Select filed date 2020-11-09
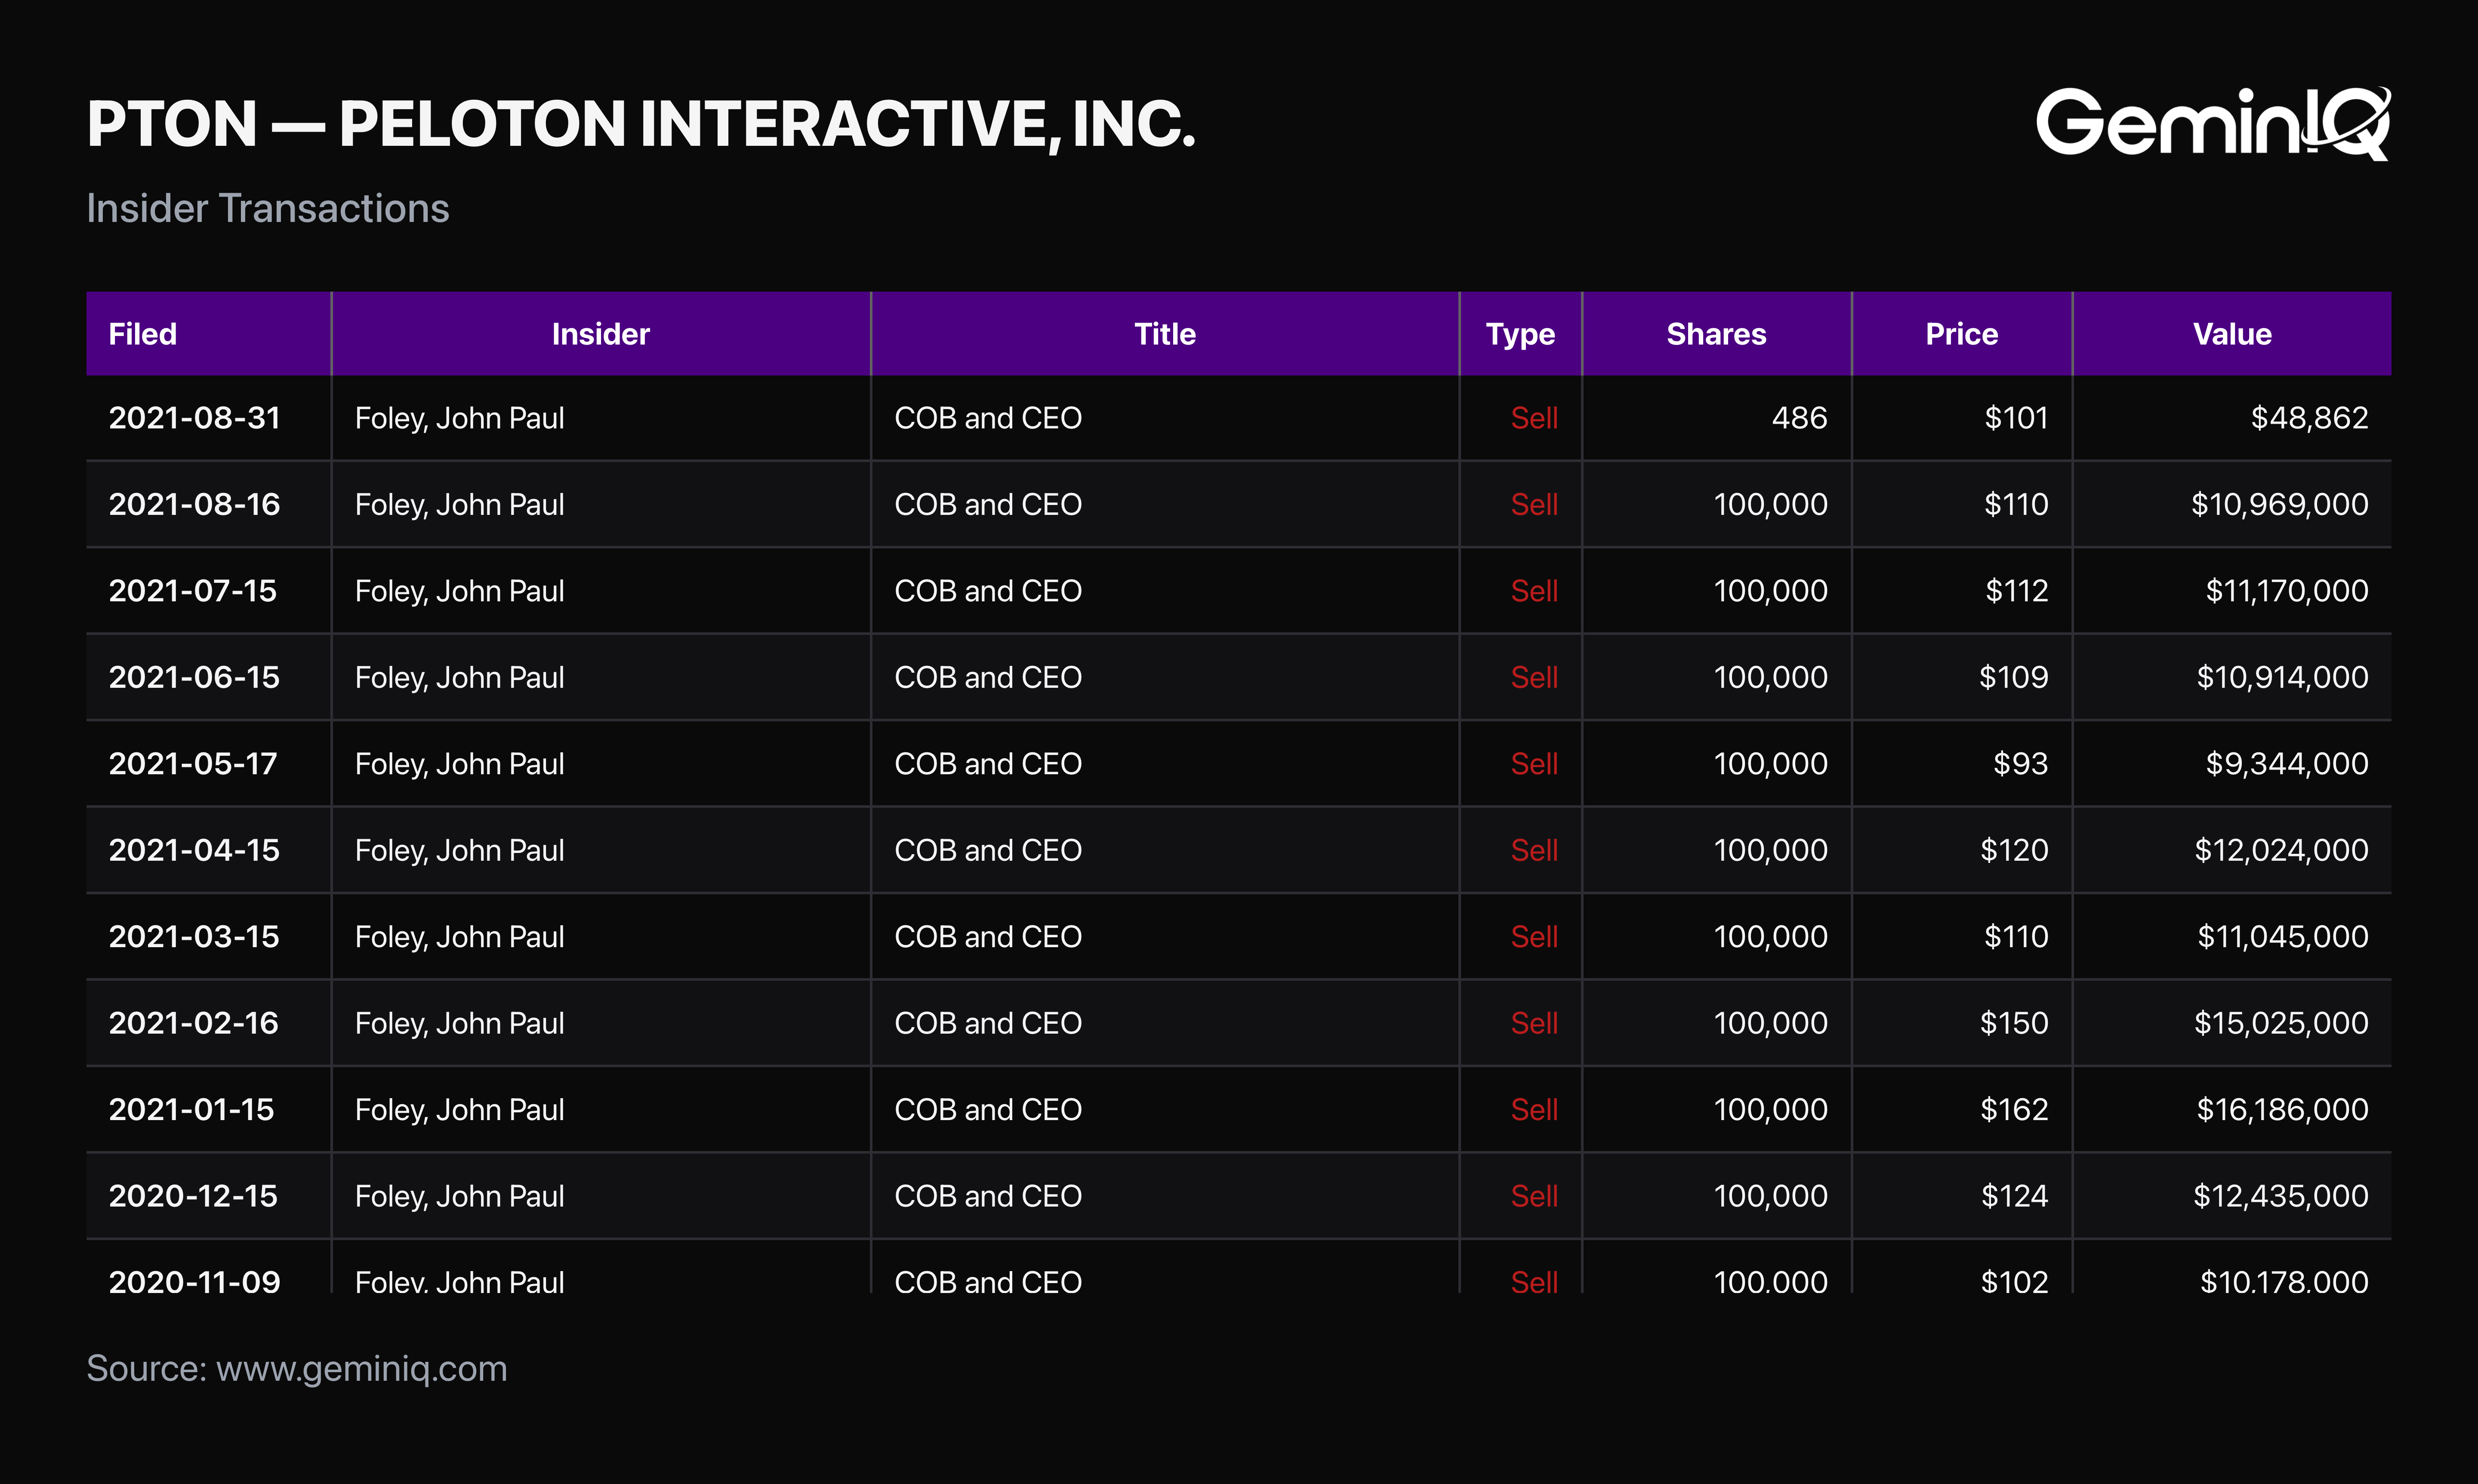 tap(194, 1282)
